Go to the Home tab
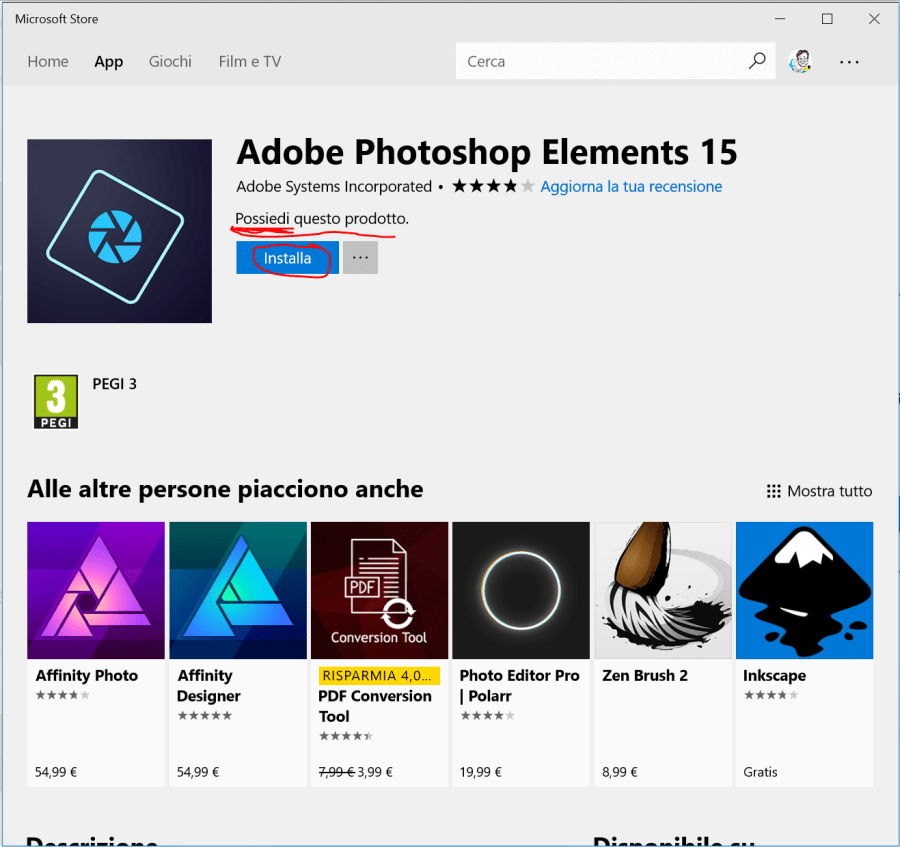Viewport: 900px width, 847px height. point(48,62)
